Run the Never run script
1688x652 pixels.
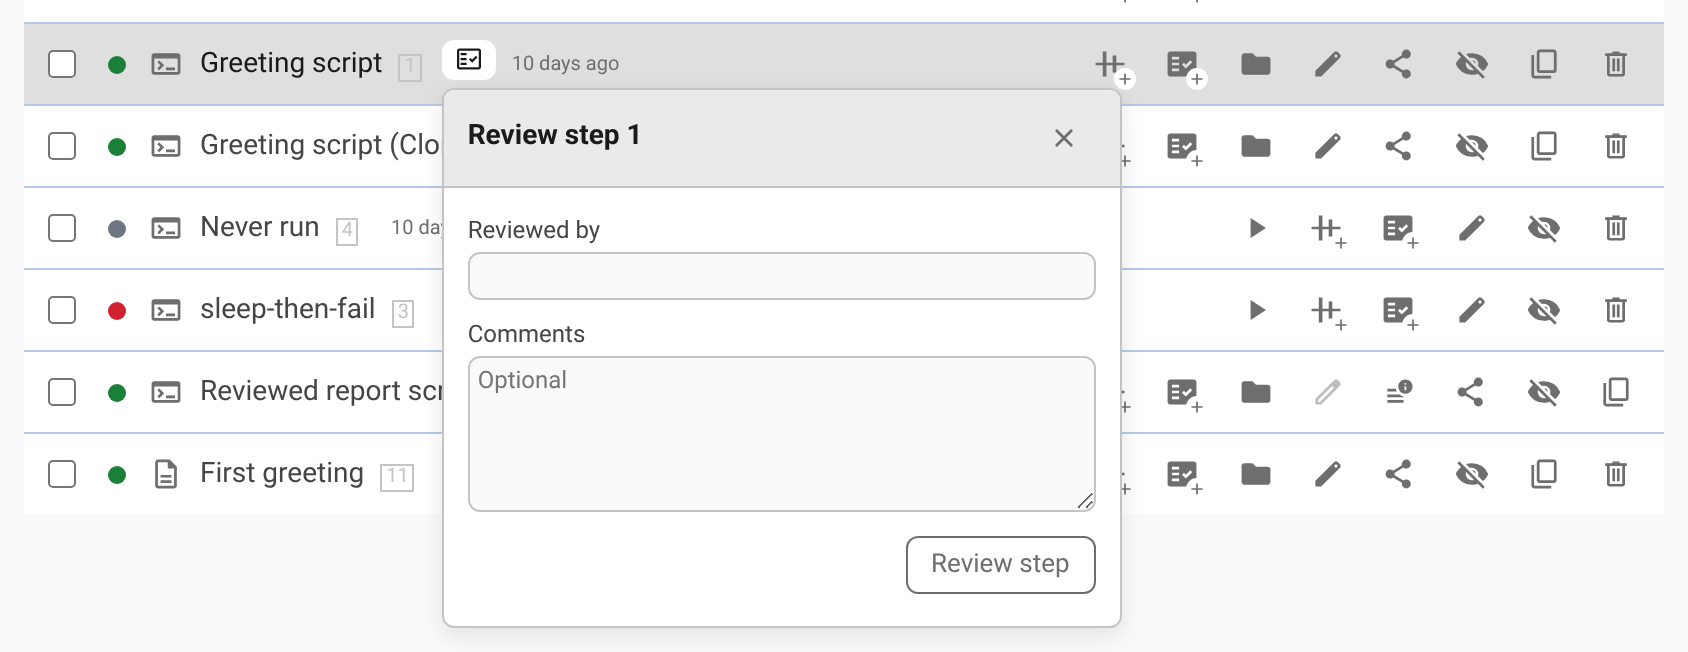point(1257,229)
